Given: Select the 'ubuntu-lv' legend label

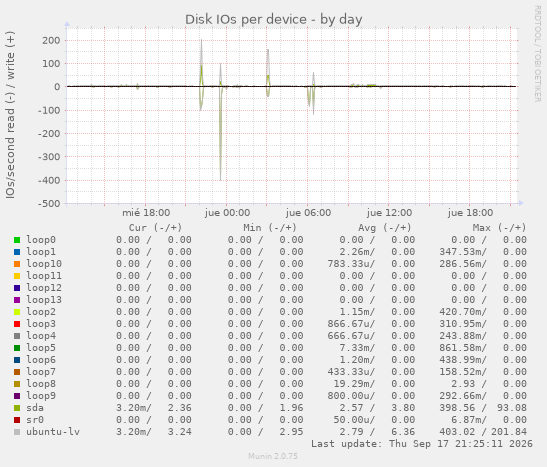Looking at the screenshot, I should coord(53,432).
